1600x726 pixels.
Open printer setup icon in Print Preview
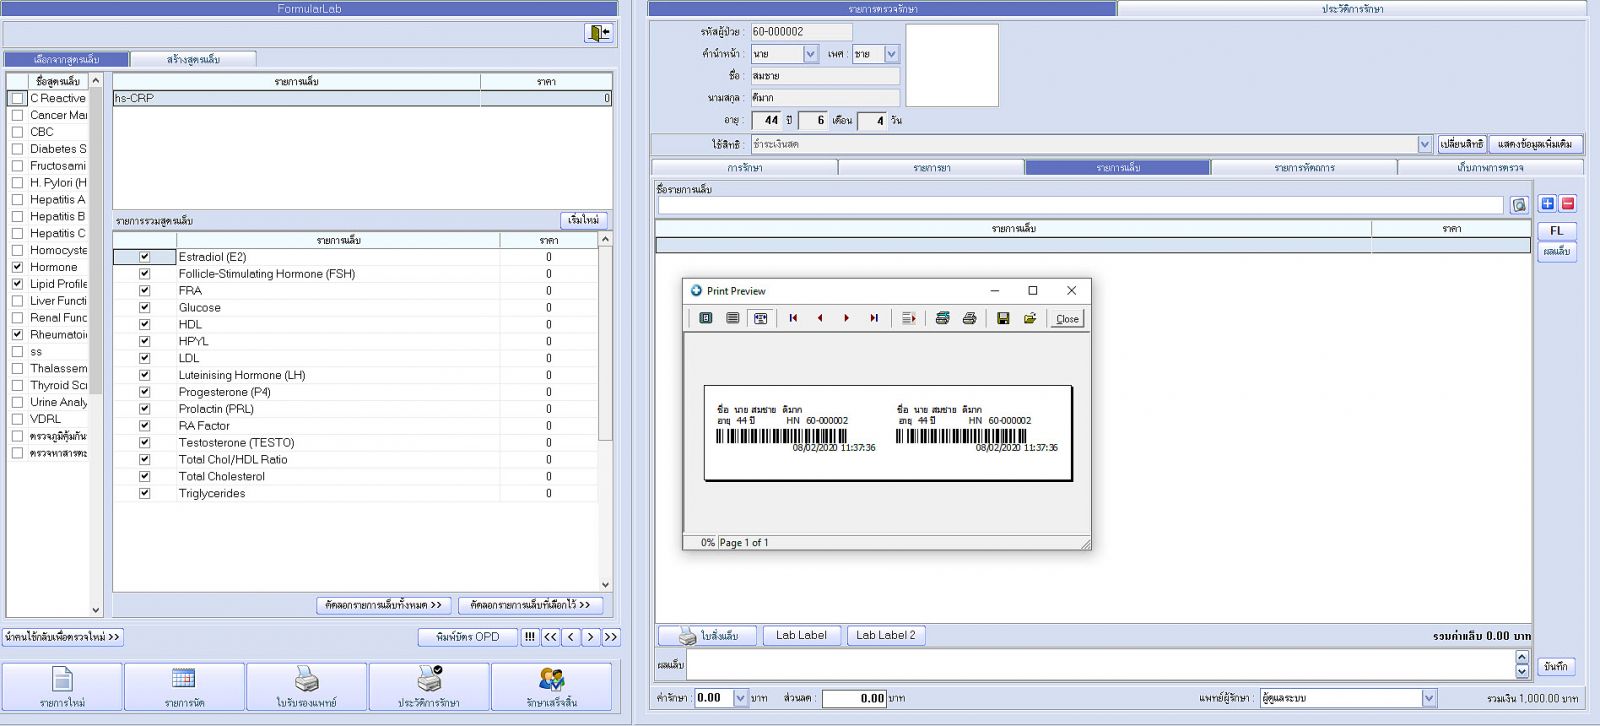942,318
